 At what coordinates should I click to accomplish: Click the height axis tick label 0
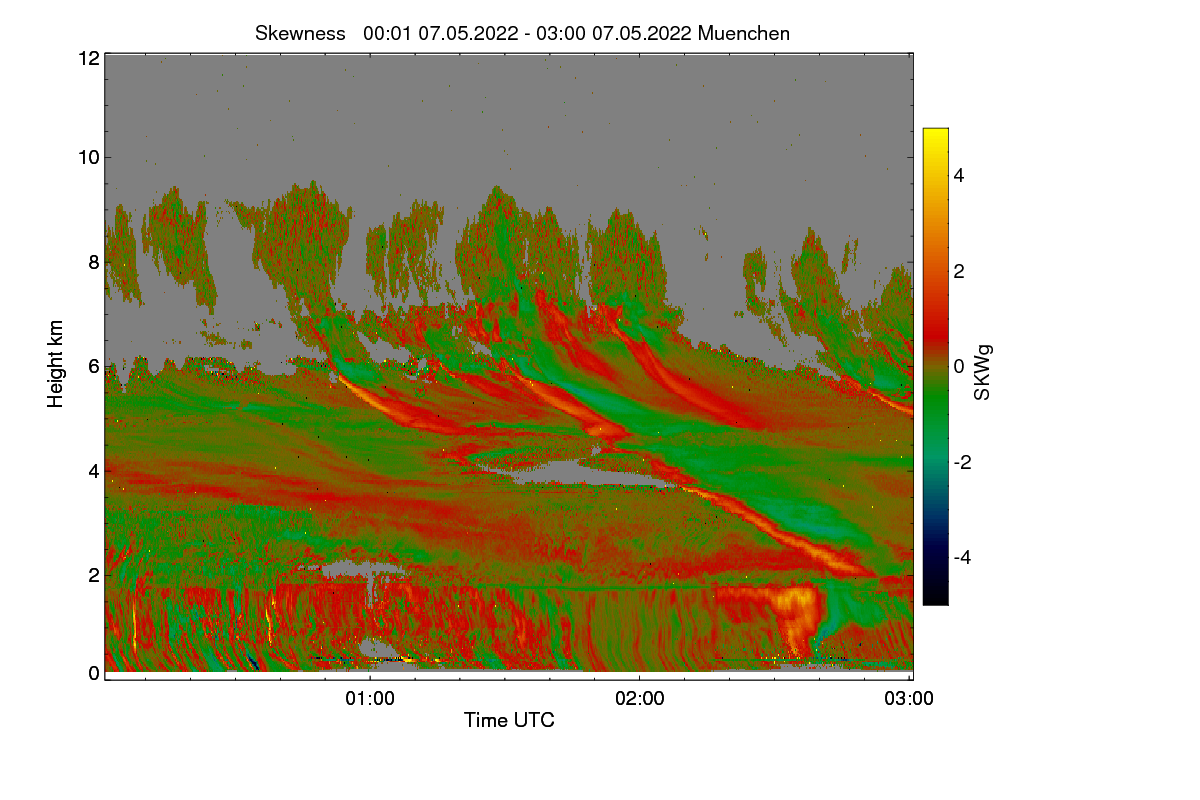(x=94, y=673)
